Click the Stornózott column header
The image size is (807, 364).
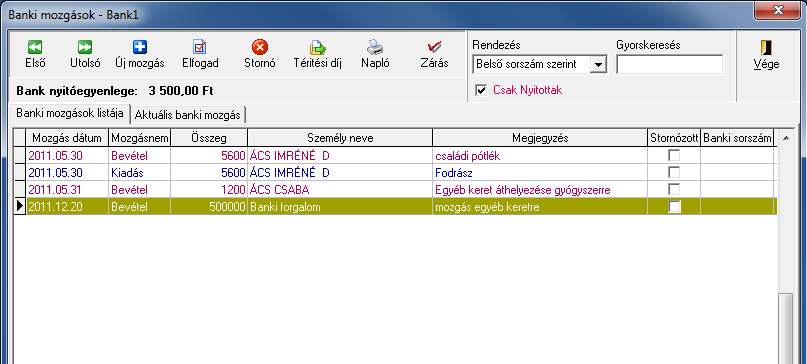(674, 137)
